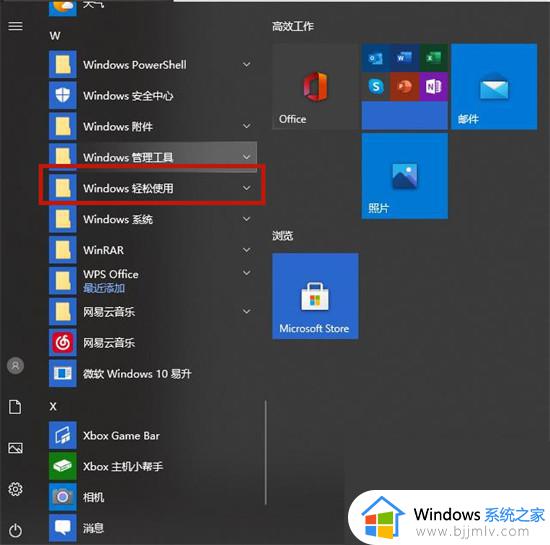Image resolution: width=550 pixels, height=545 pixels.
Task: Click the W letter index header
Action: click(55, 36)
